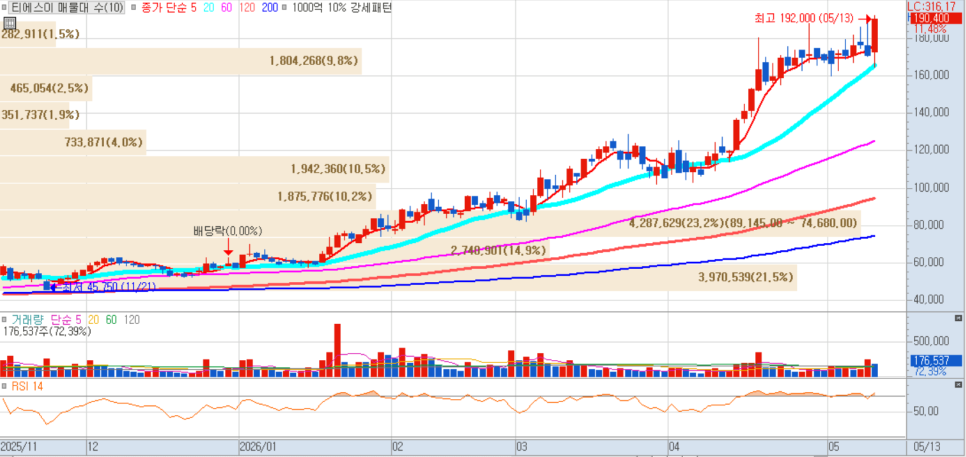This screenshot has height=457, width=966.
Task: Select the pink '120' moving average label in price pane
Action: (x=247, y=8)
